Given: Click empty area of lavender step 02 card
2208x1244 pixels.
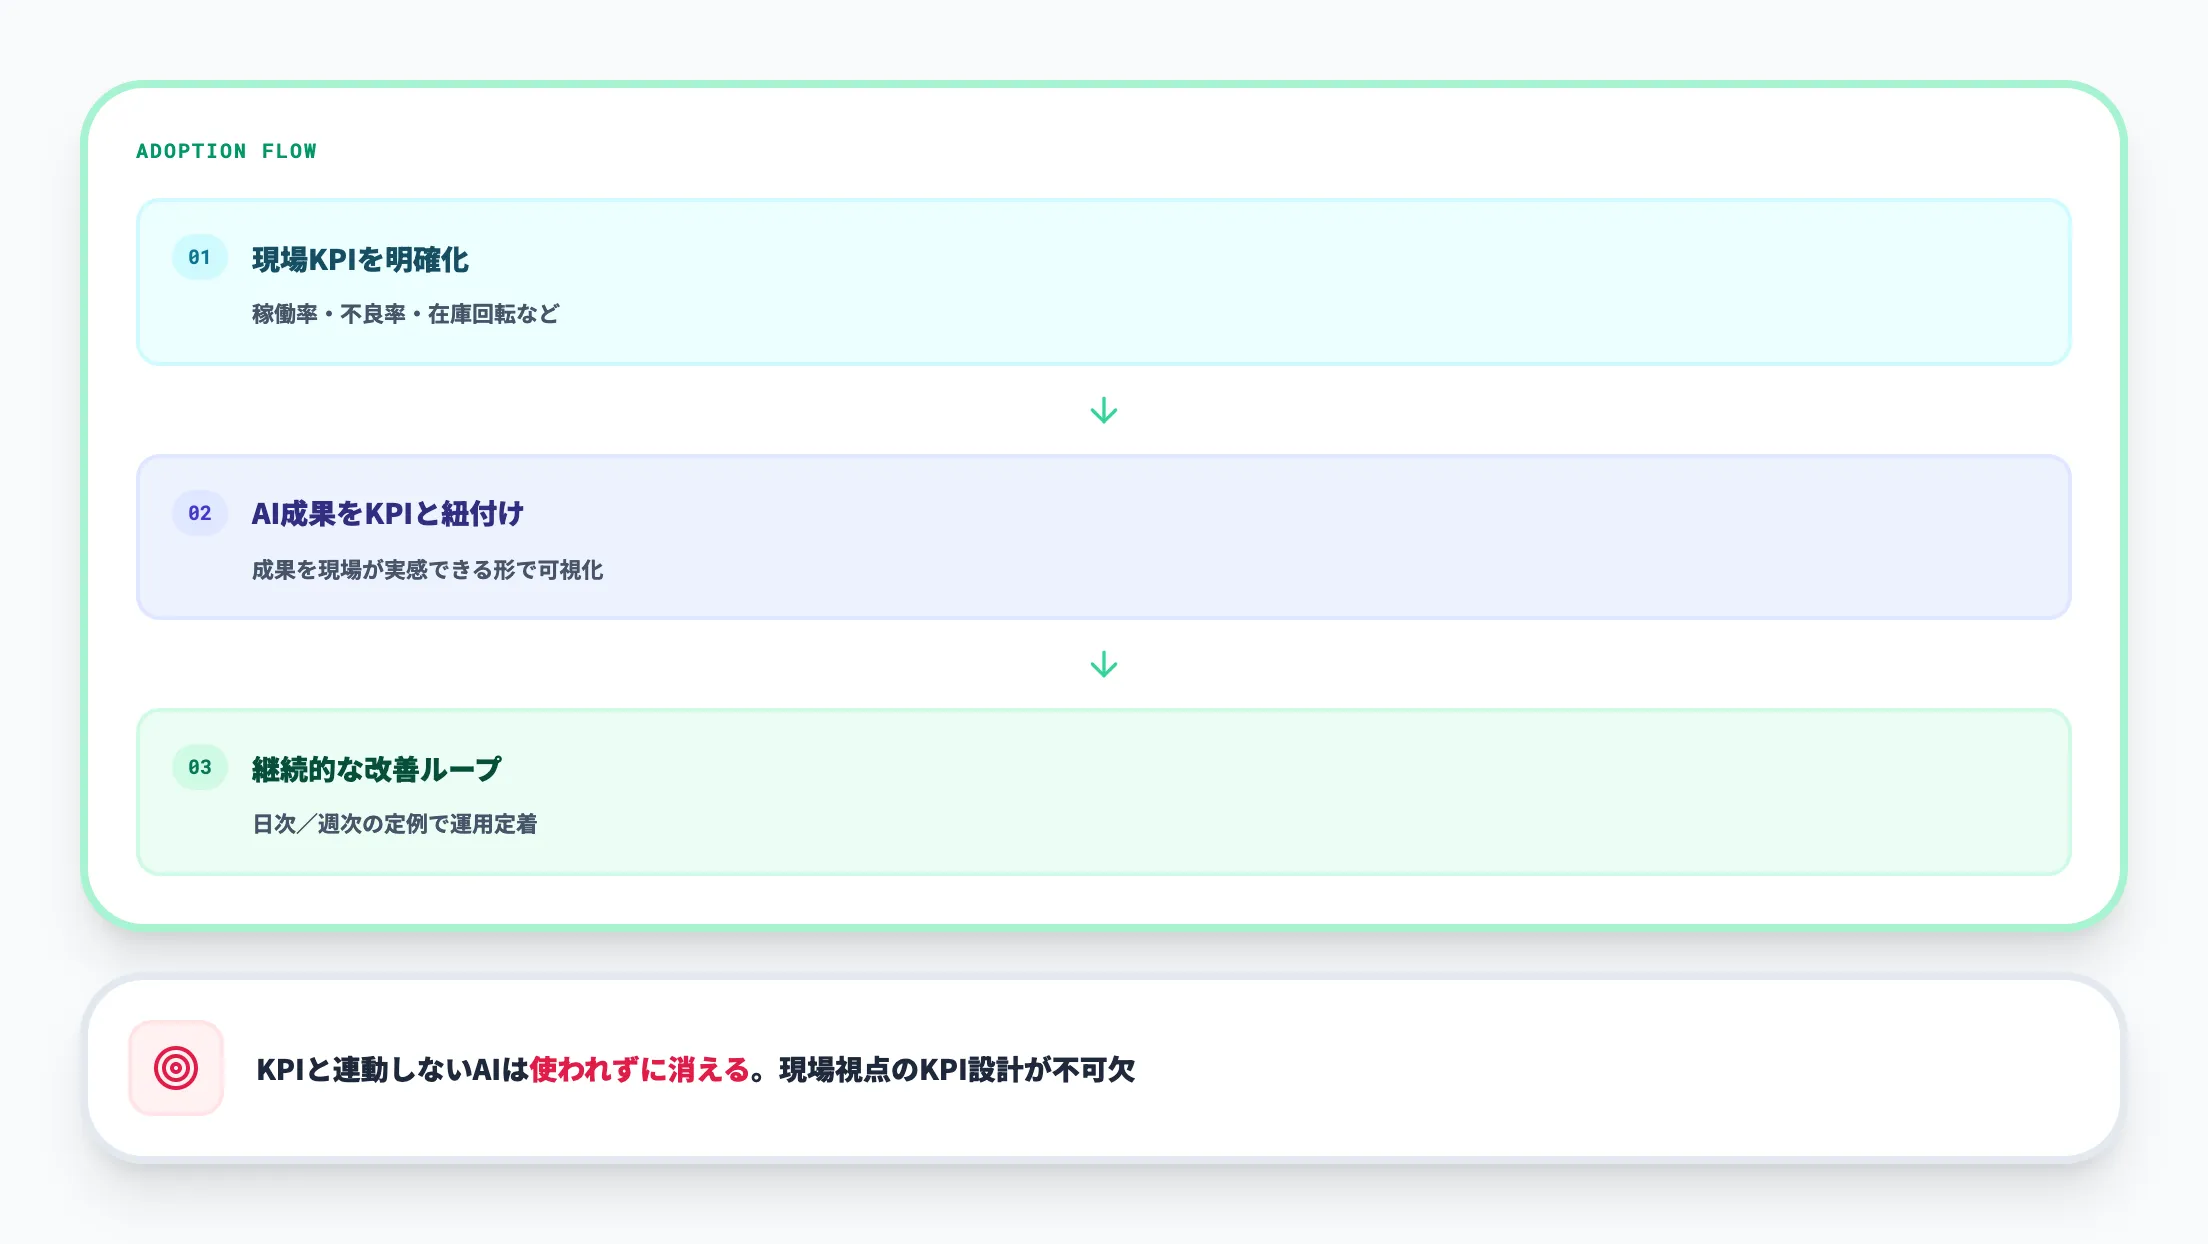Looking at the screenshot, I should tap(1300, 538).
